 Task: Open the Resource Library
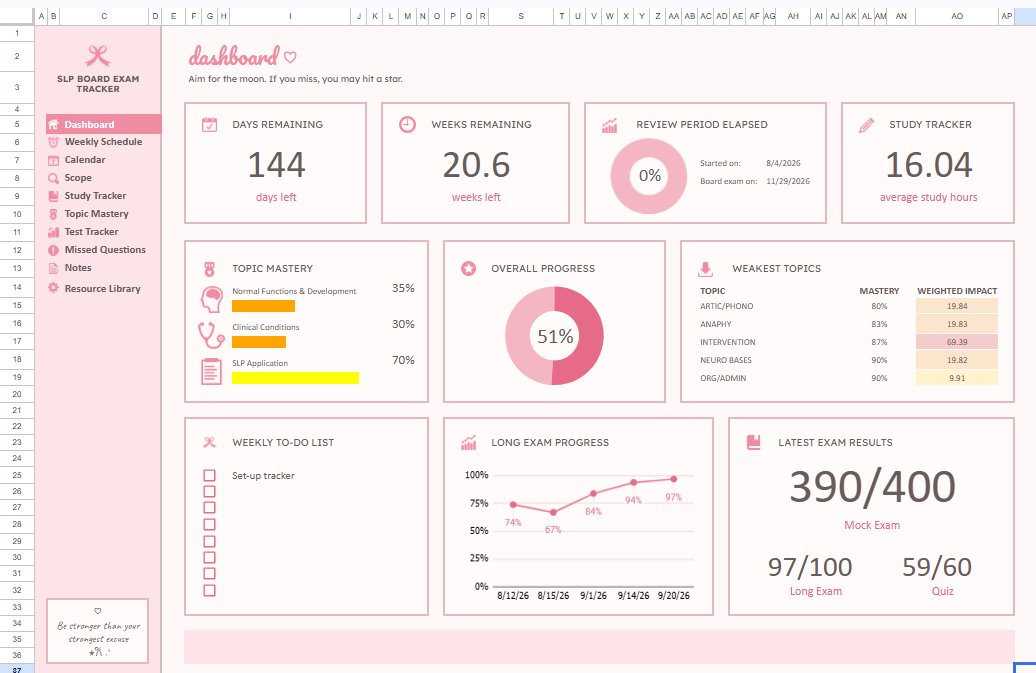click(102, 289)
